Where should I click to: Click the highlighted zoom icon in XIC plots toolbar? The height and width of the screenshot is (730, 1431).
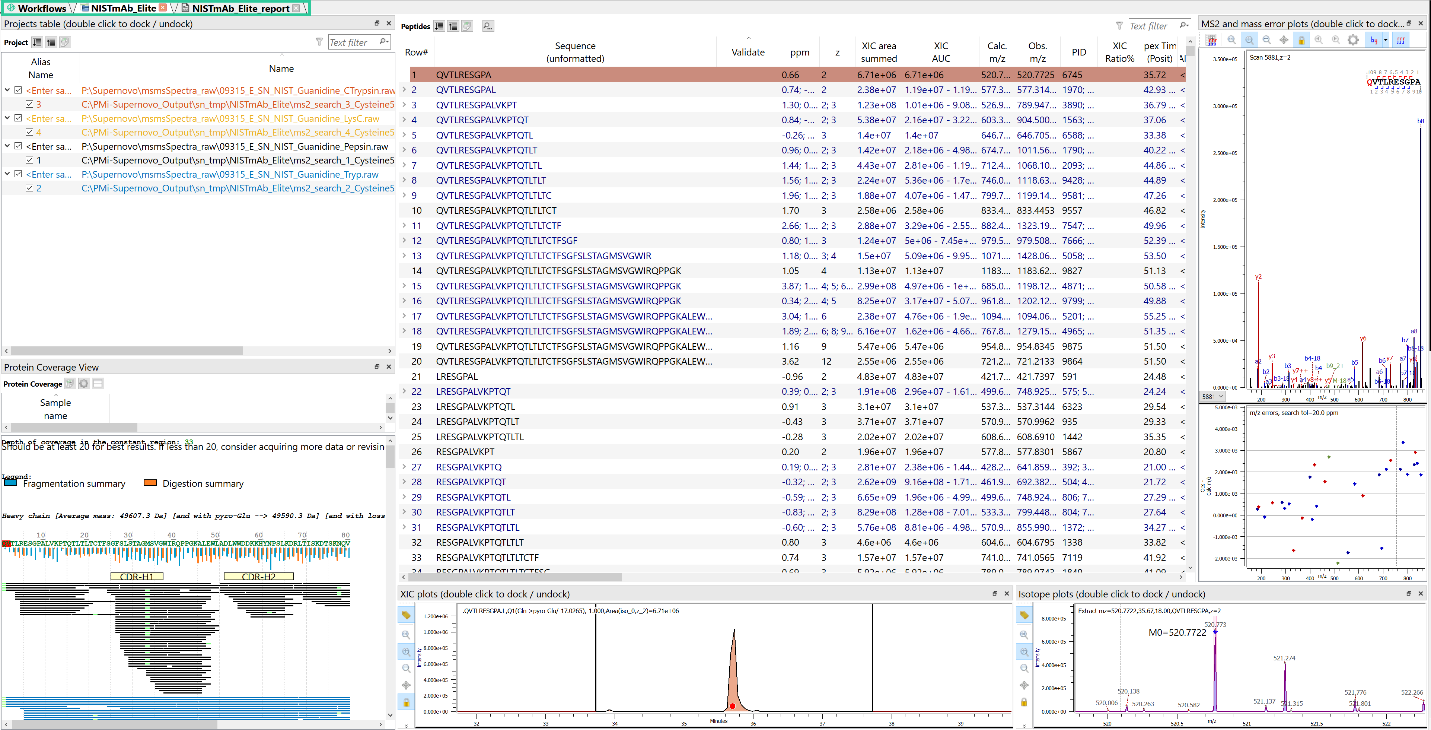(x=406, y=651)
